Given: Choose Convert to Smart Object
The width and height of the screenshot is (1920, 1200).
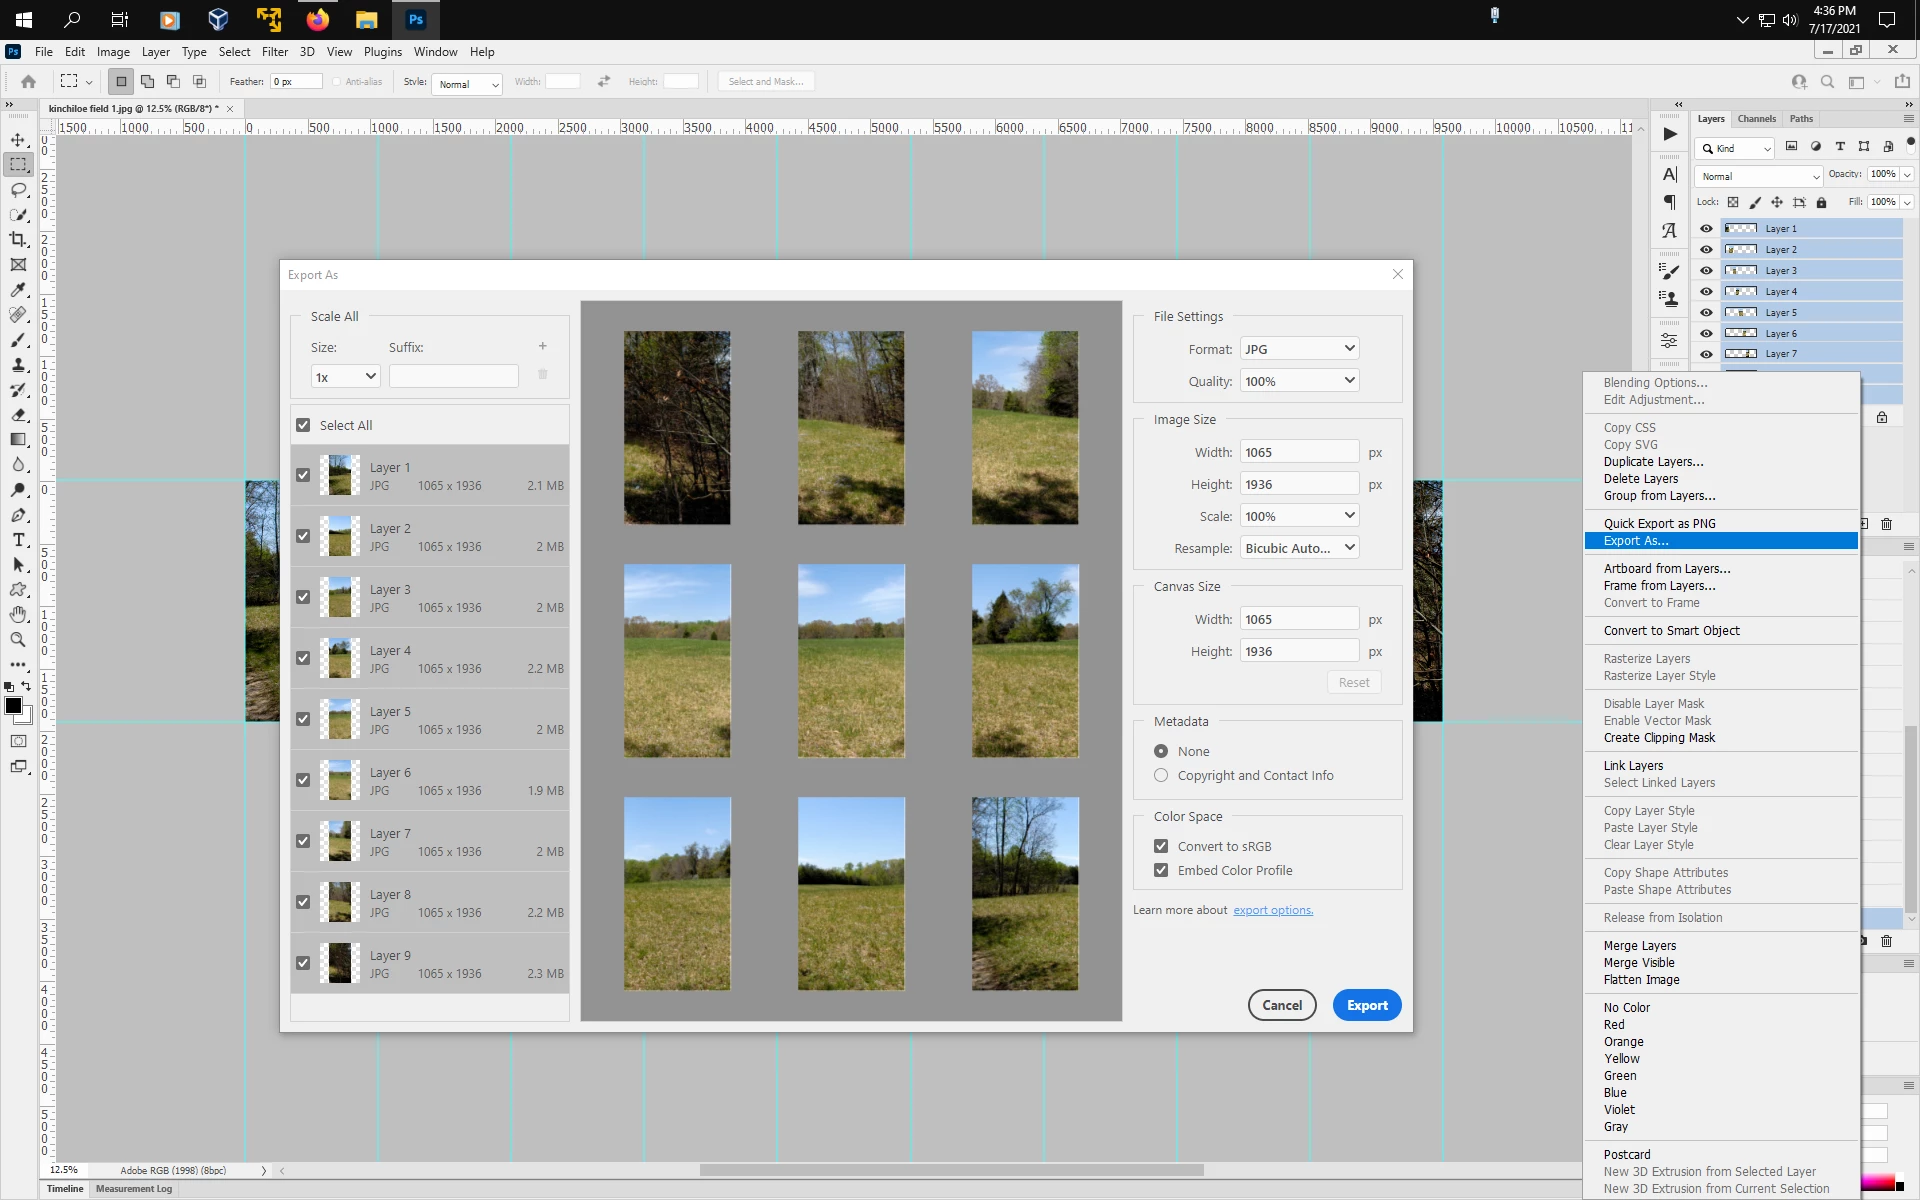Looking at the screenshot, I should click(1671, 631).
